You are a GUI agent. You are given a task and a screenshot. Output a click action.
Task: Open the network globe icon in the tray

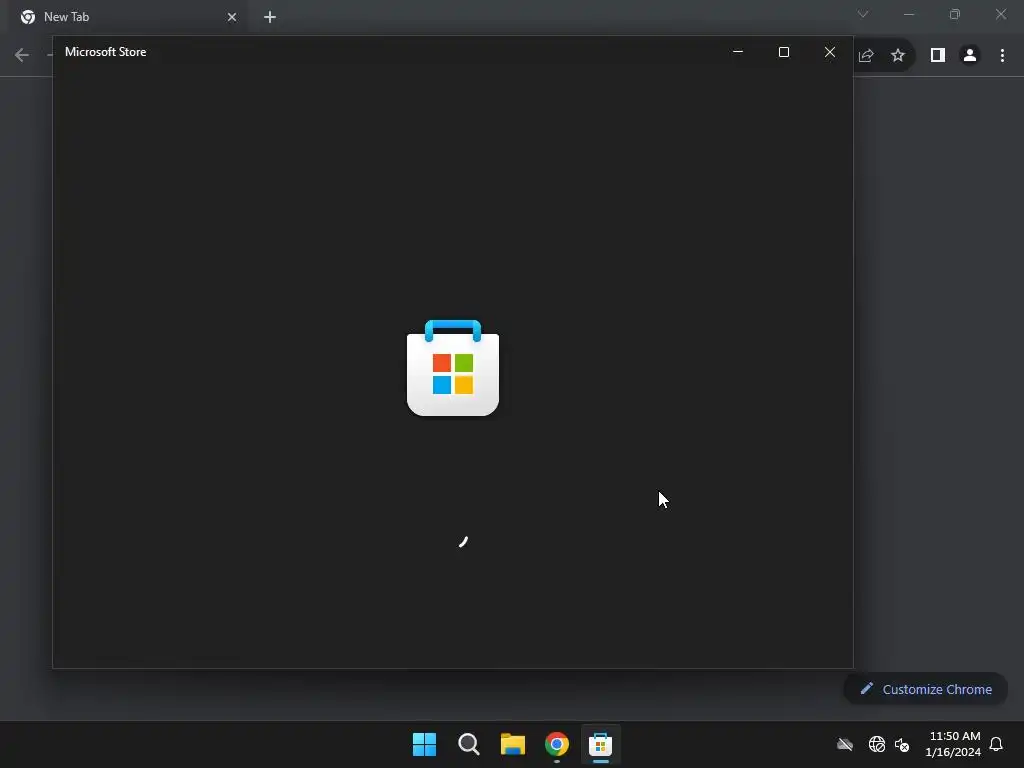876,744
